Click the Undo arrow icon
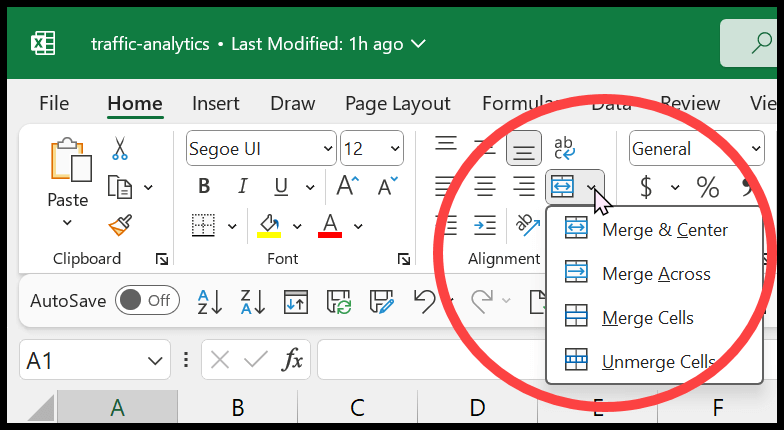The height and width of the screenshot is (430, 784). tap(424, 301)
